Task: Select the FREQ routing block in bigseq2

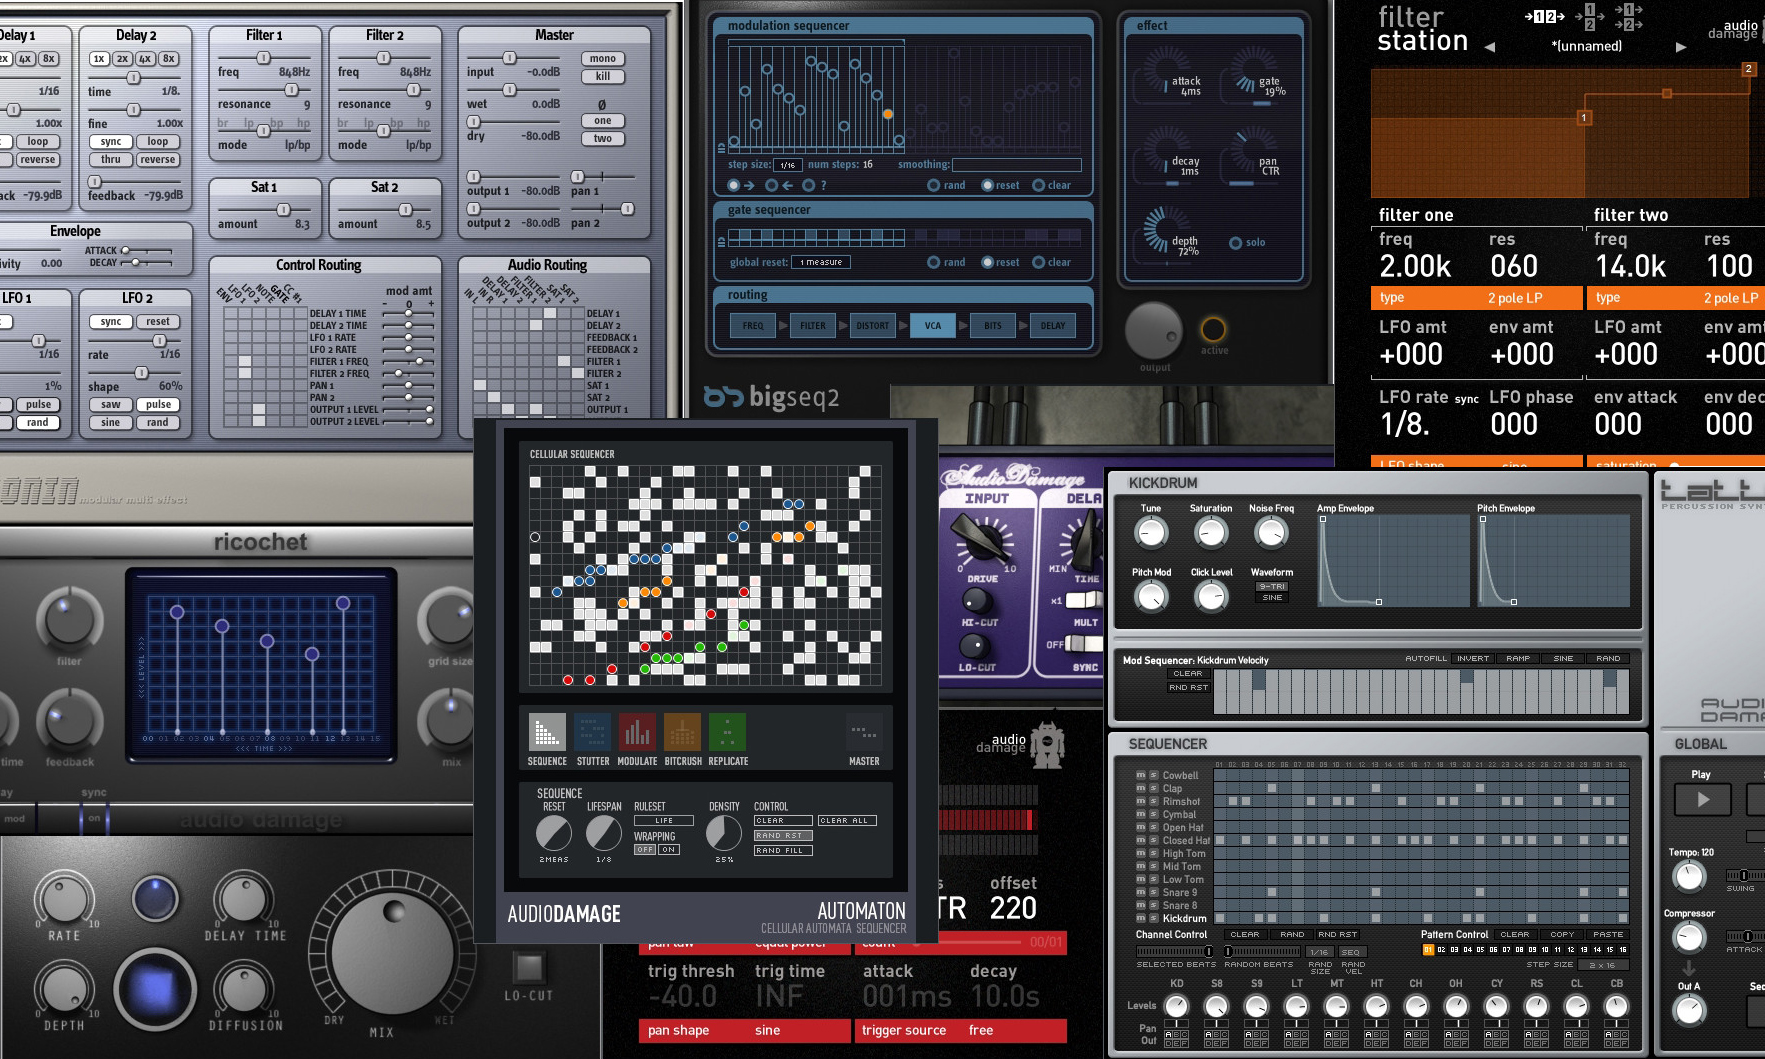Action: pyautogui.click(x=753, y=326)
